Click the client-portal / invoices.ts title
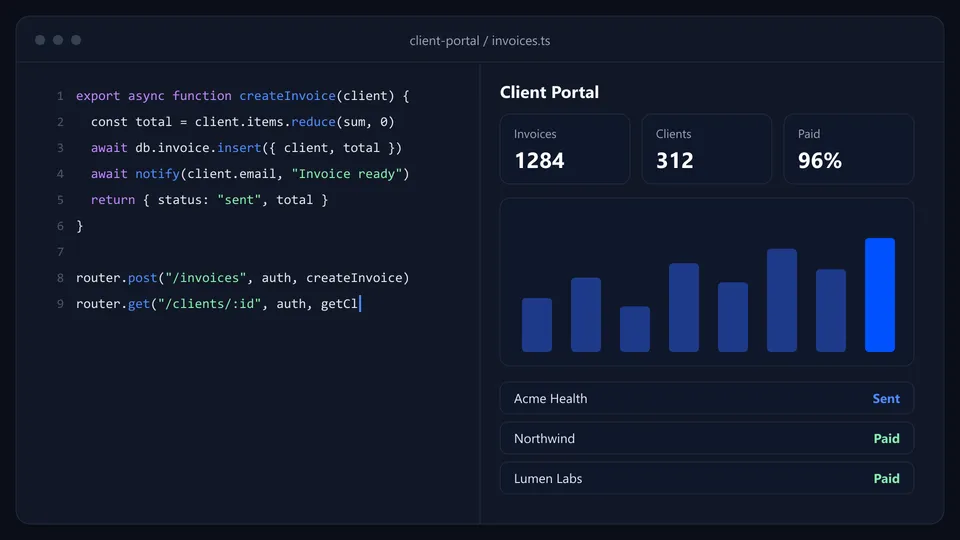This screenshot has width=960, height=540. 479,40
